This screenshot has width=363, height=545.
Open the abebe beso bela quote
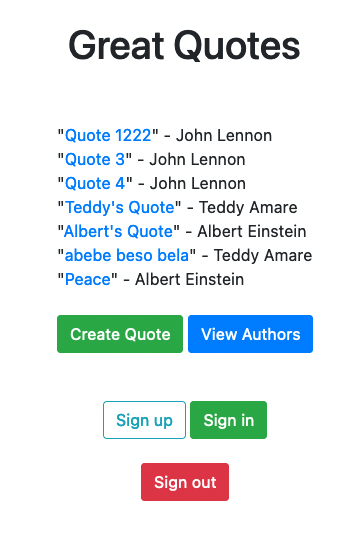127,255
